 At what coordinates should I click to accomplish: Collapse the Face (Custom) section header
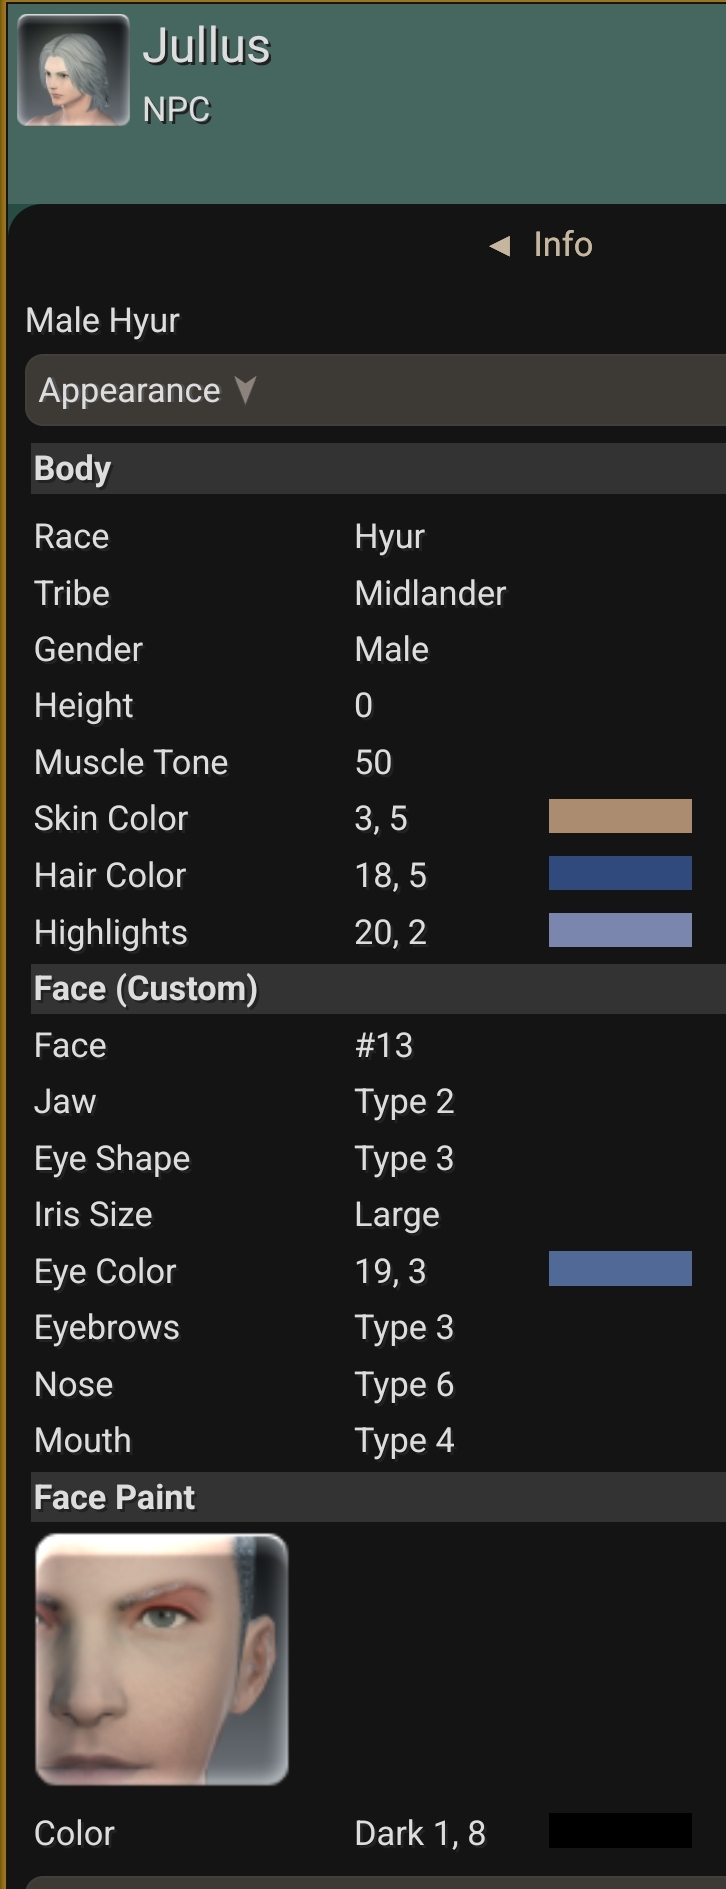pyautogui.click(x=146, y=989)
